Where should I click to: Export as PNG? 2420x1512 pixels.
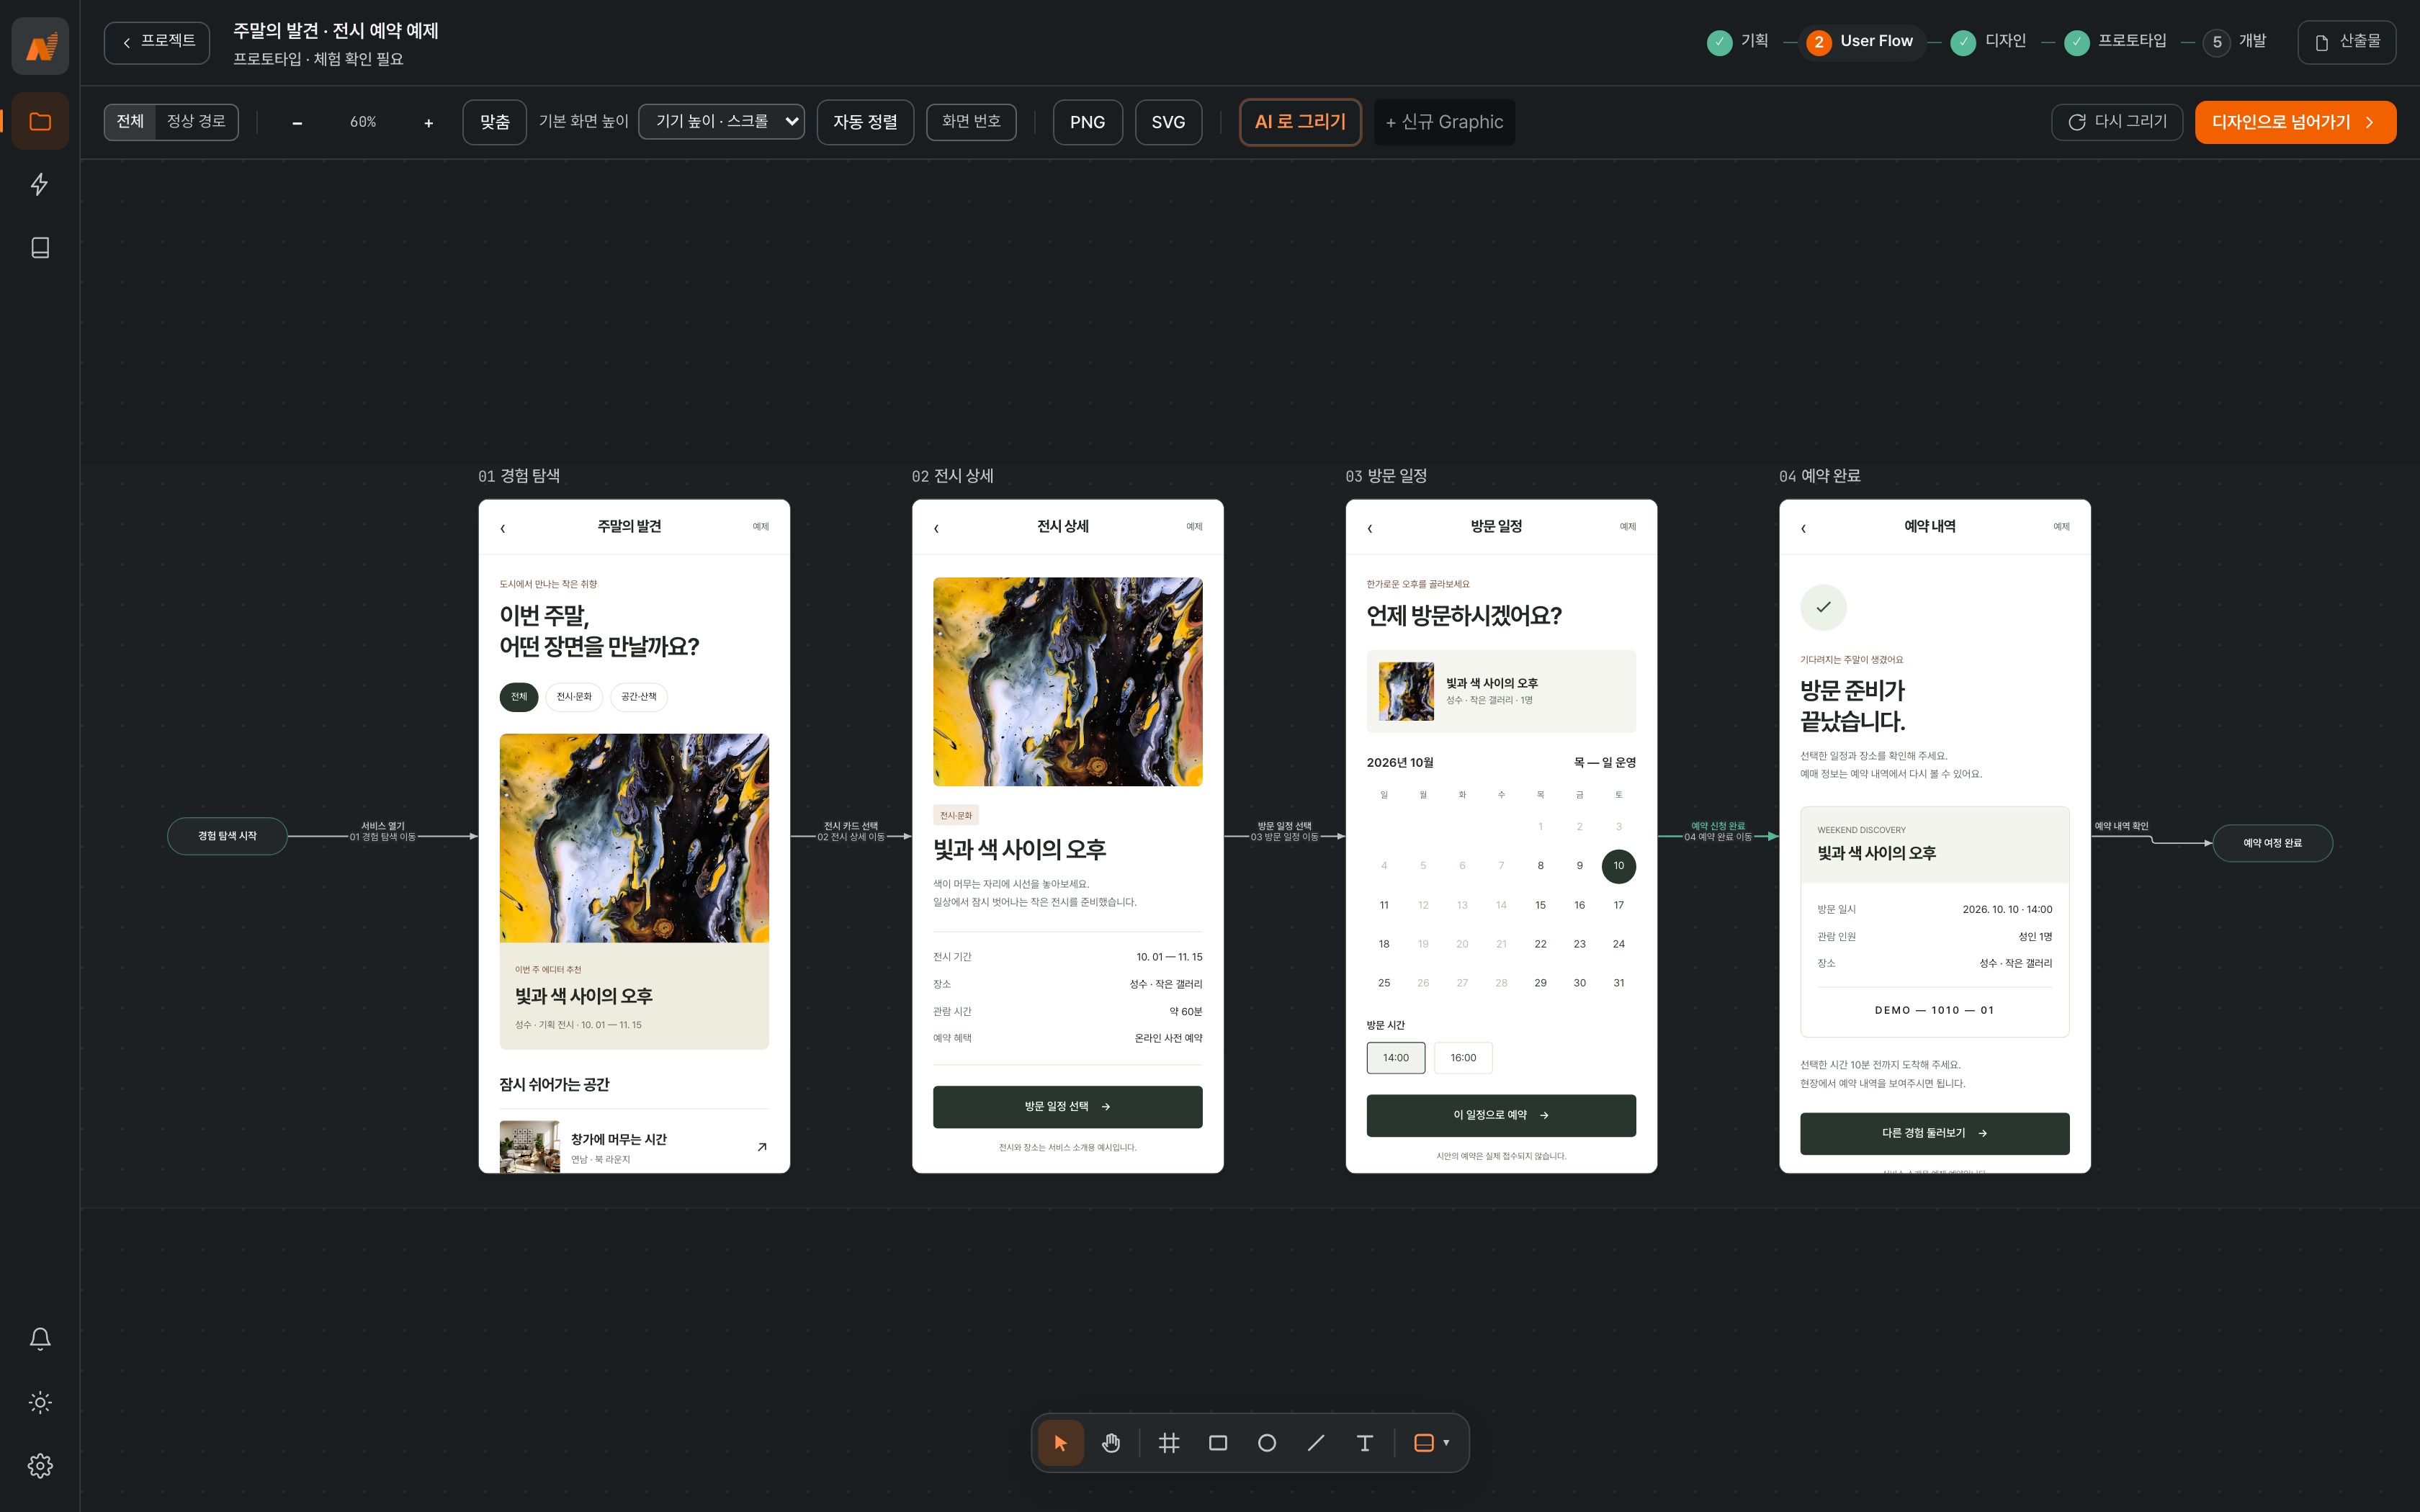click(1087, 122)
